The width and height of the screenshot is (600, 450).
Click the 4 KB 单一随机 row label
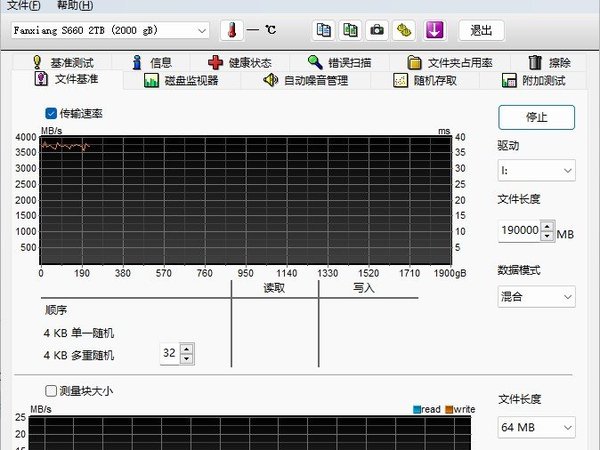pos(79,333)
